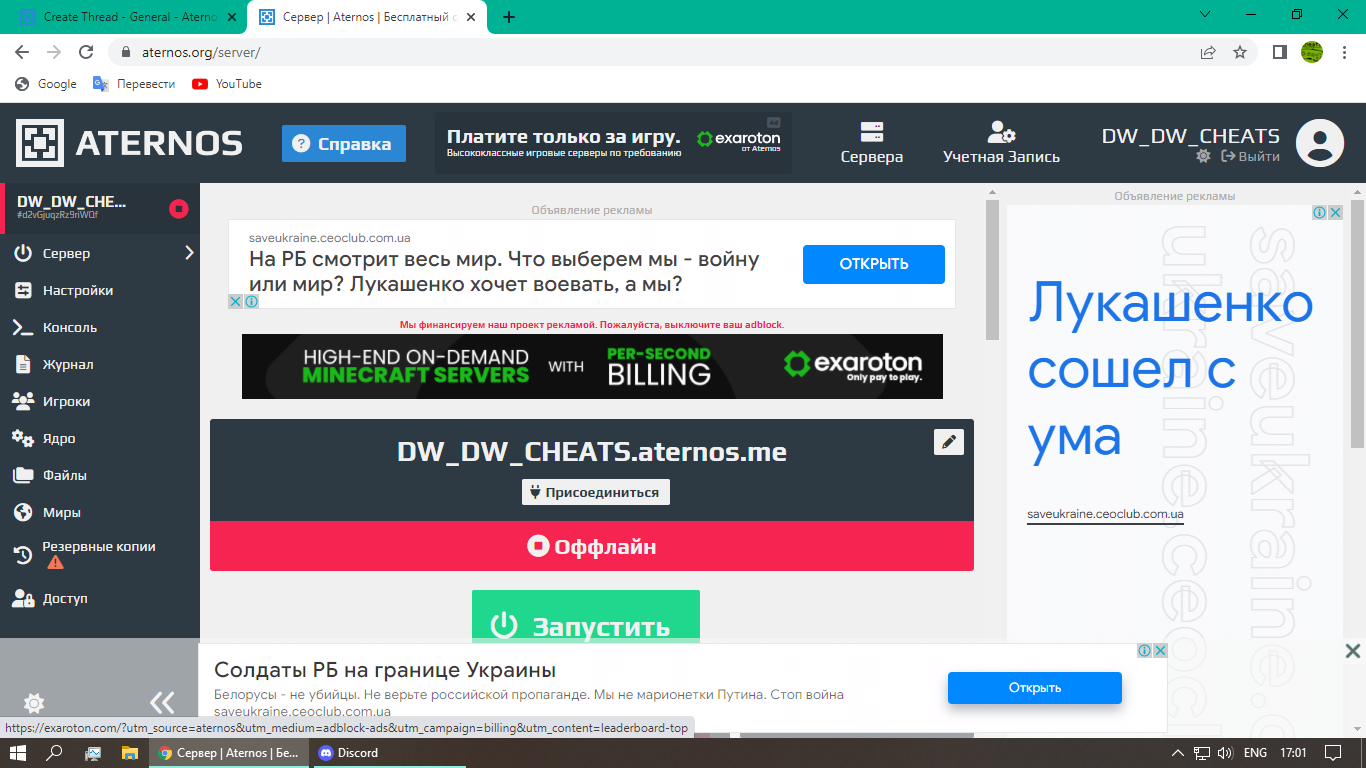This screenshot has height=768, width=1366.
Task: Open Chrome tab search dropdown
Action: tap(1204, 15)
